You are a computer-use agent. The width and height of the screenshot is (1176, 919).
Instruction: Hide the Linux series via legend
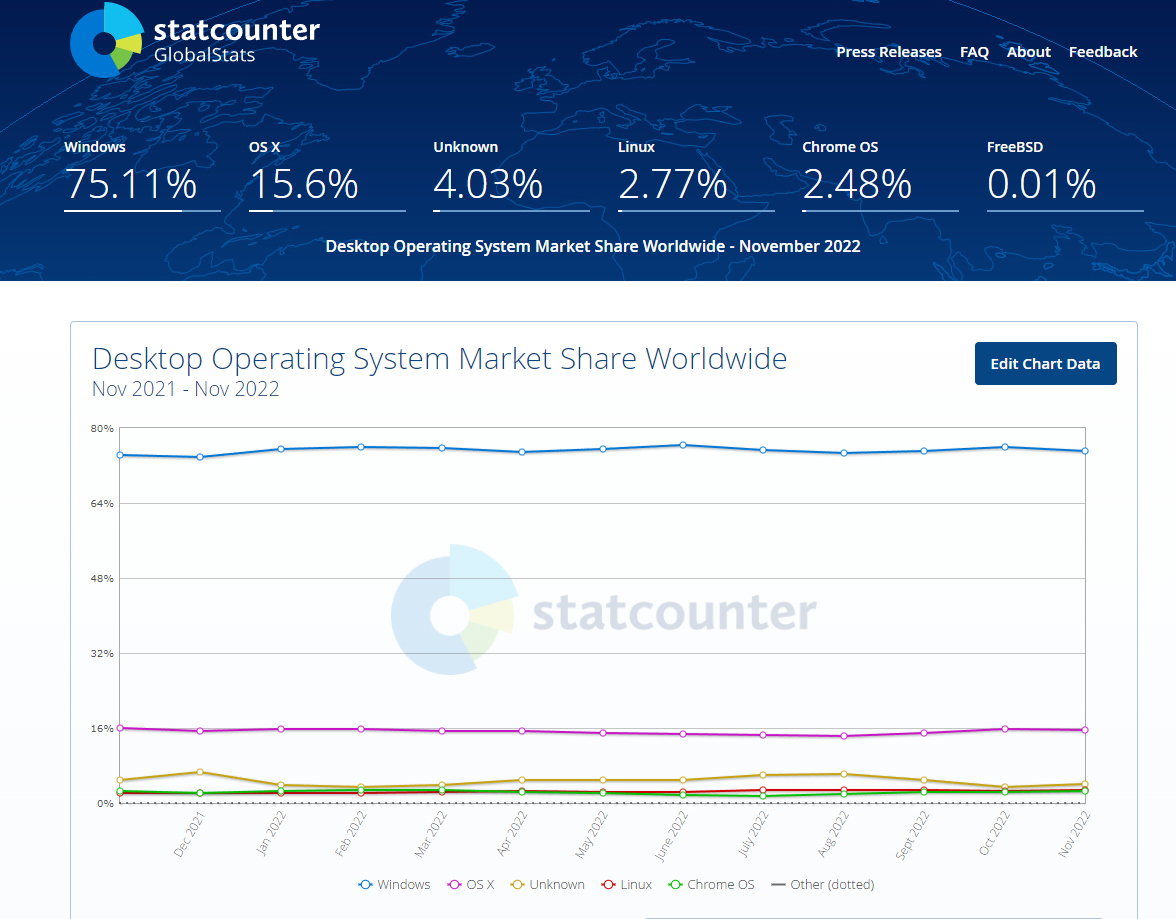point(627,885)
